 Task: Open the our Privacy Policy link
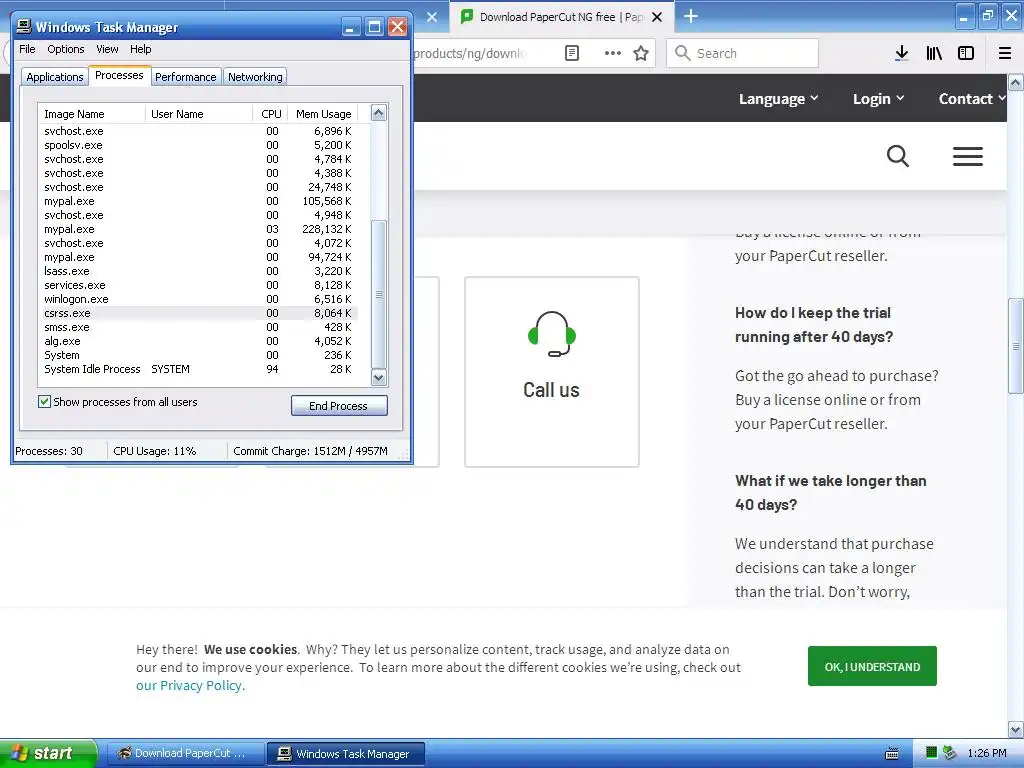pos(190,685)
